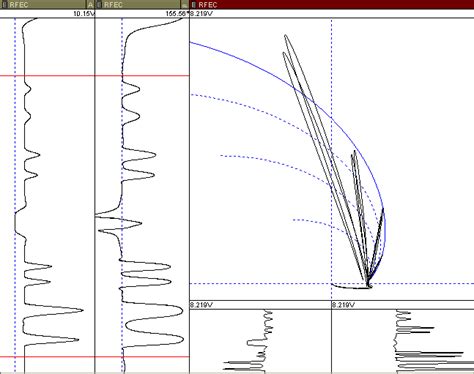474x374 pixels.
Task: Toggle the phase icon on second strip header
Action: pyautogui.click(x=185, y=4)
